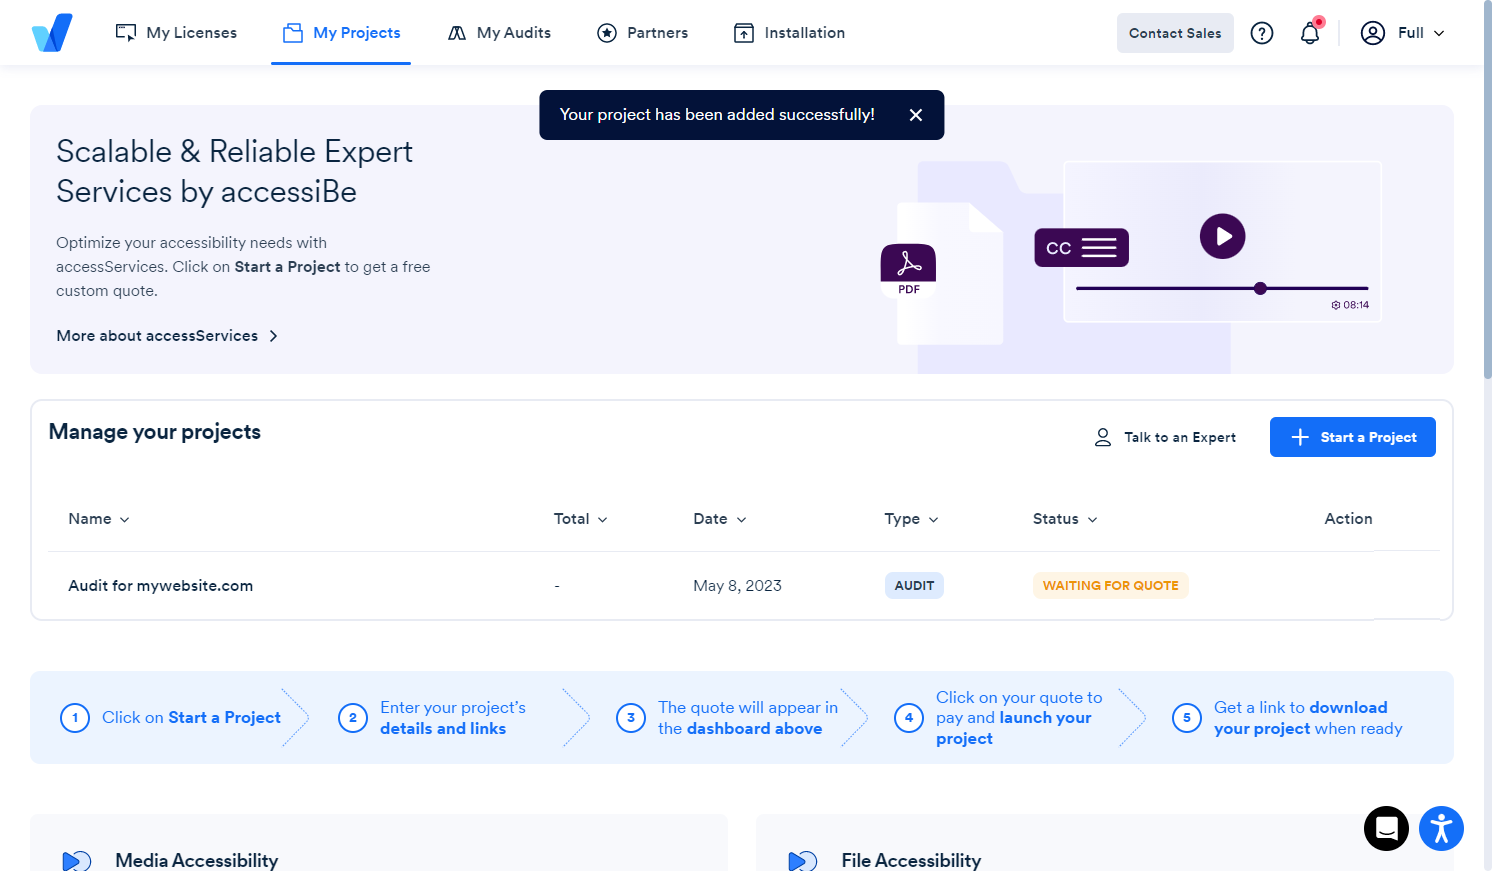Click the Media Accessibility play icon
Viewport: 1492px width, 871px height.
[x=76, y=860]
